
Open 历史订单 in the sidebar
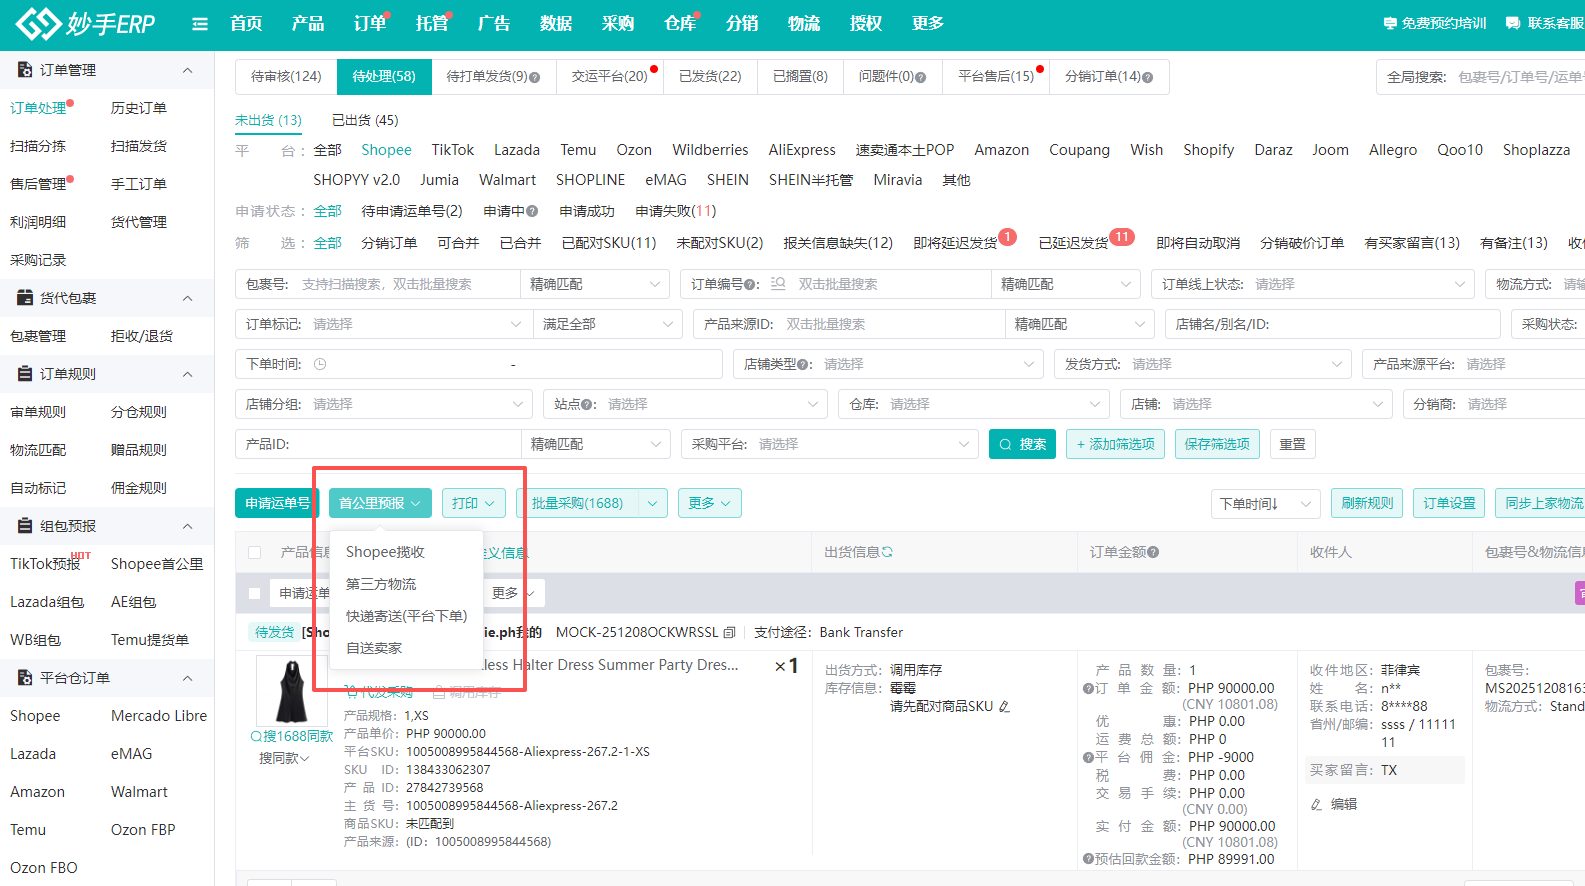(139, 108)
